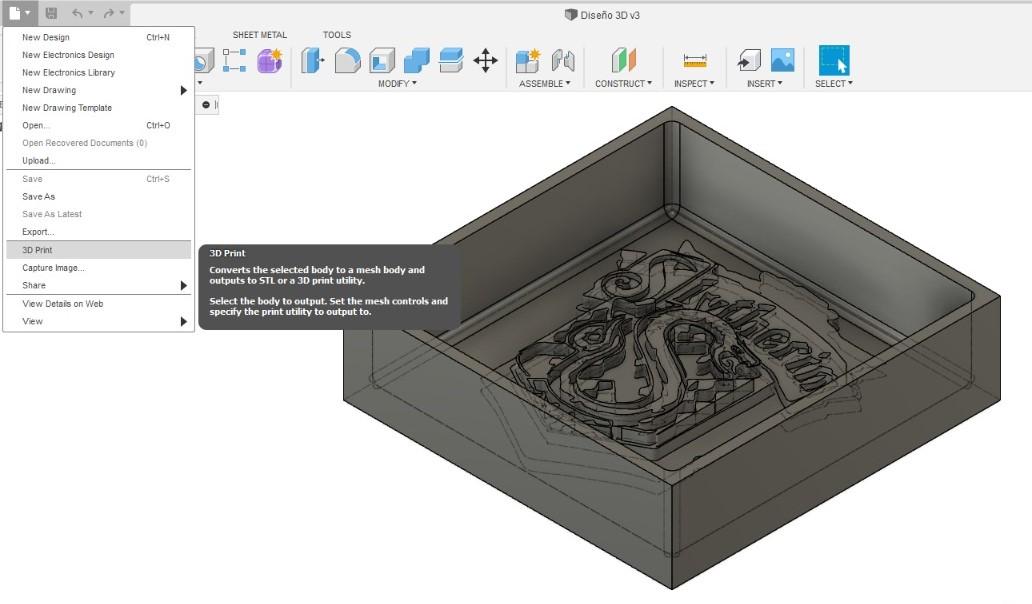Expand the CONSTRUCT dropdown
This screenshot has height=604, width=1032.
click(x=623, y=84)
